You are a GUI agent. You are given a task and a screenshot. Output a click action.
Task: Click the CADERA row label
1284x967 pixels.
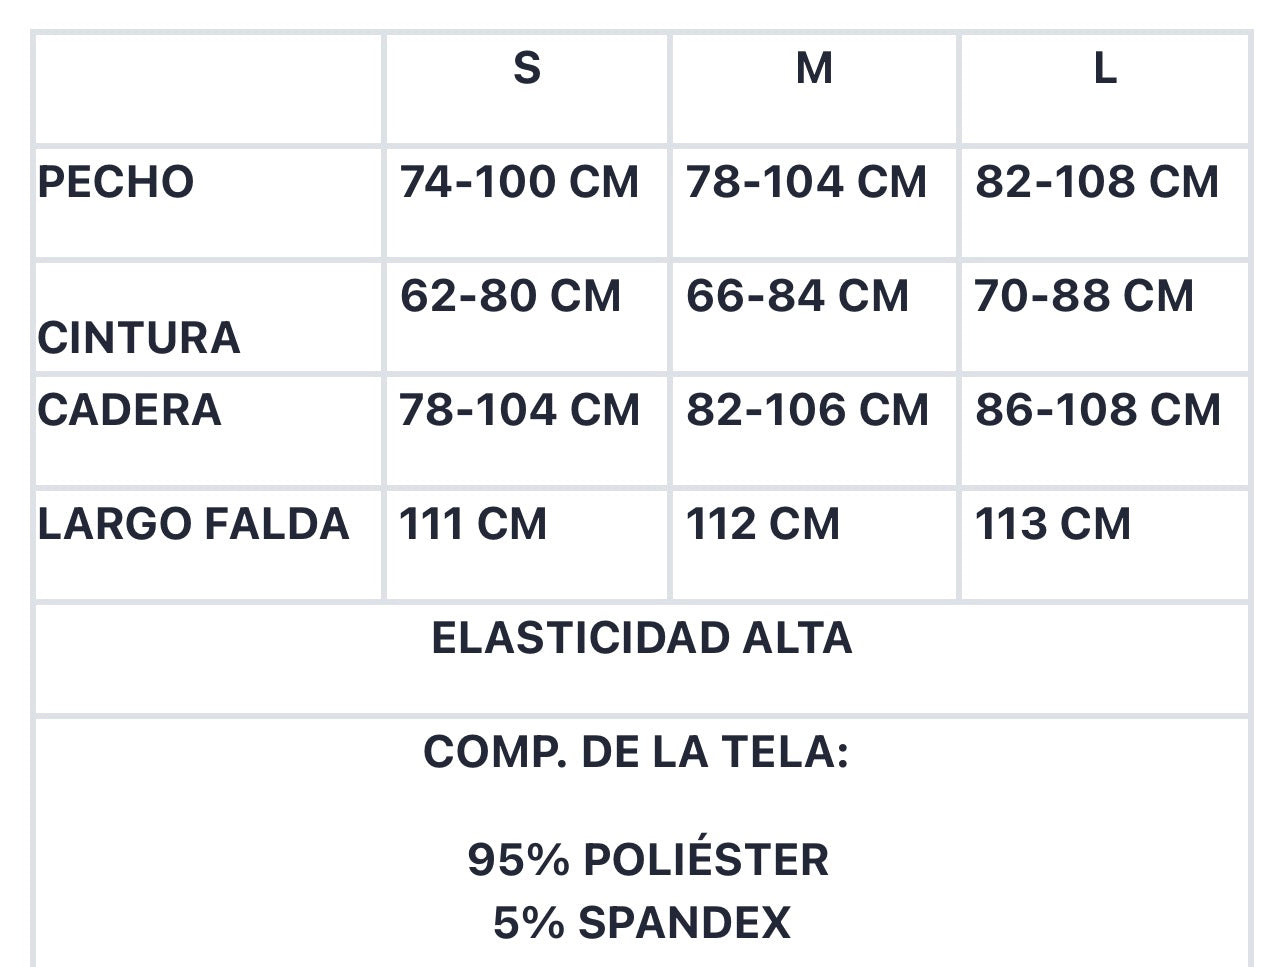[x=129, y=411]
